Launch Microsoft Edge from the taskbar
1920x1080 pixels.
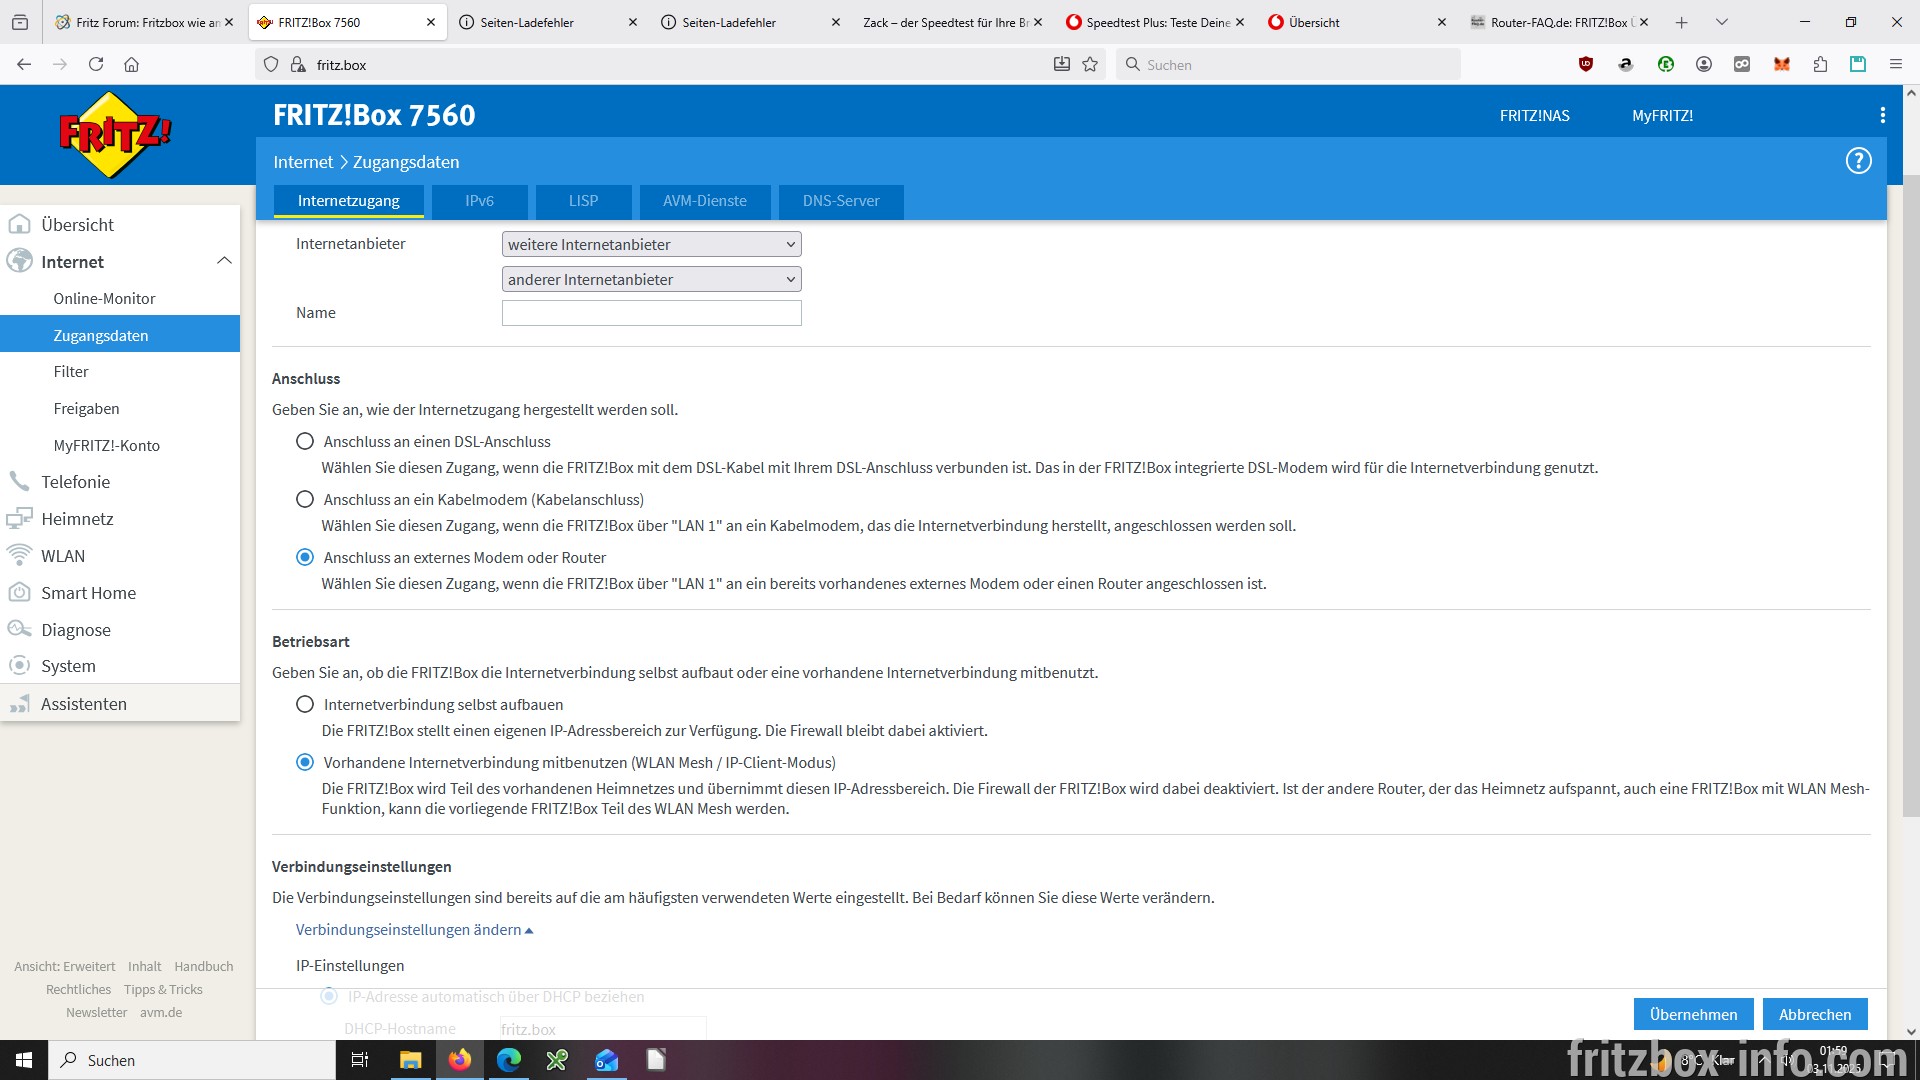tap(509, 1060)
